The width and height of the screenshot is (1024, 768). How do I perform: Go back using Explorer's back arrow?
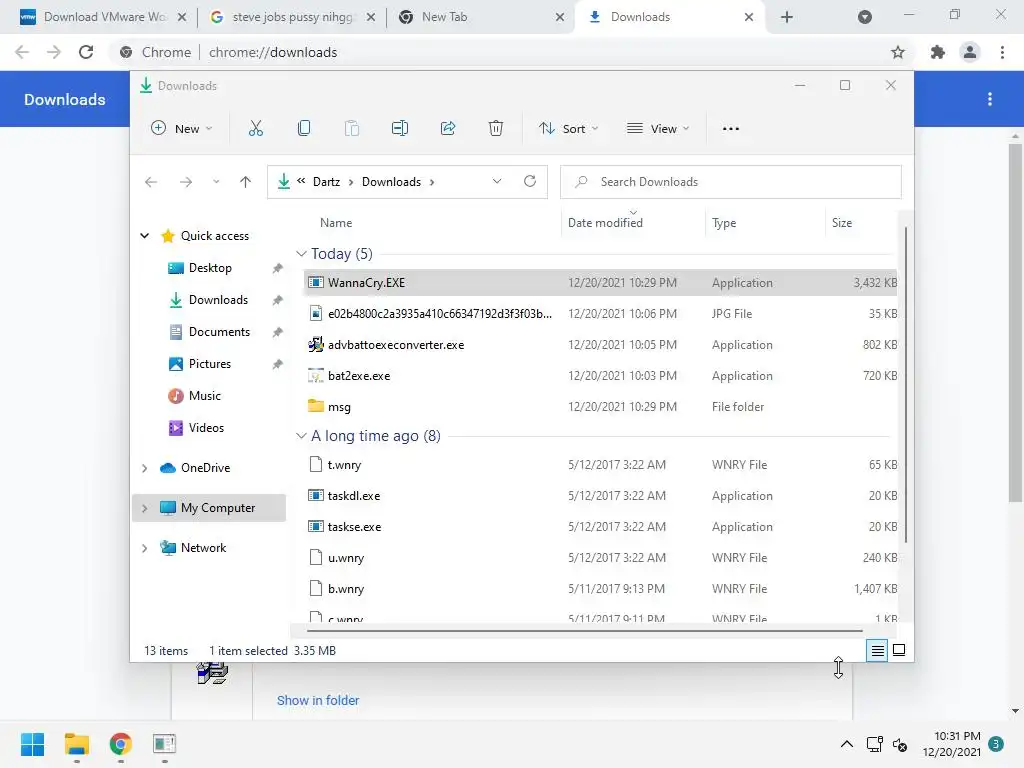(151, 182)
